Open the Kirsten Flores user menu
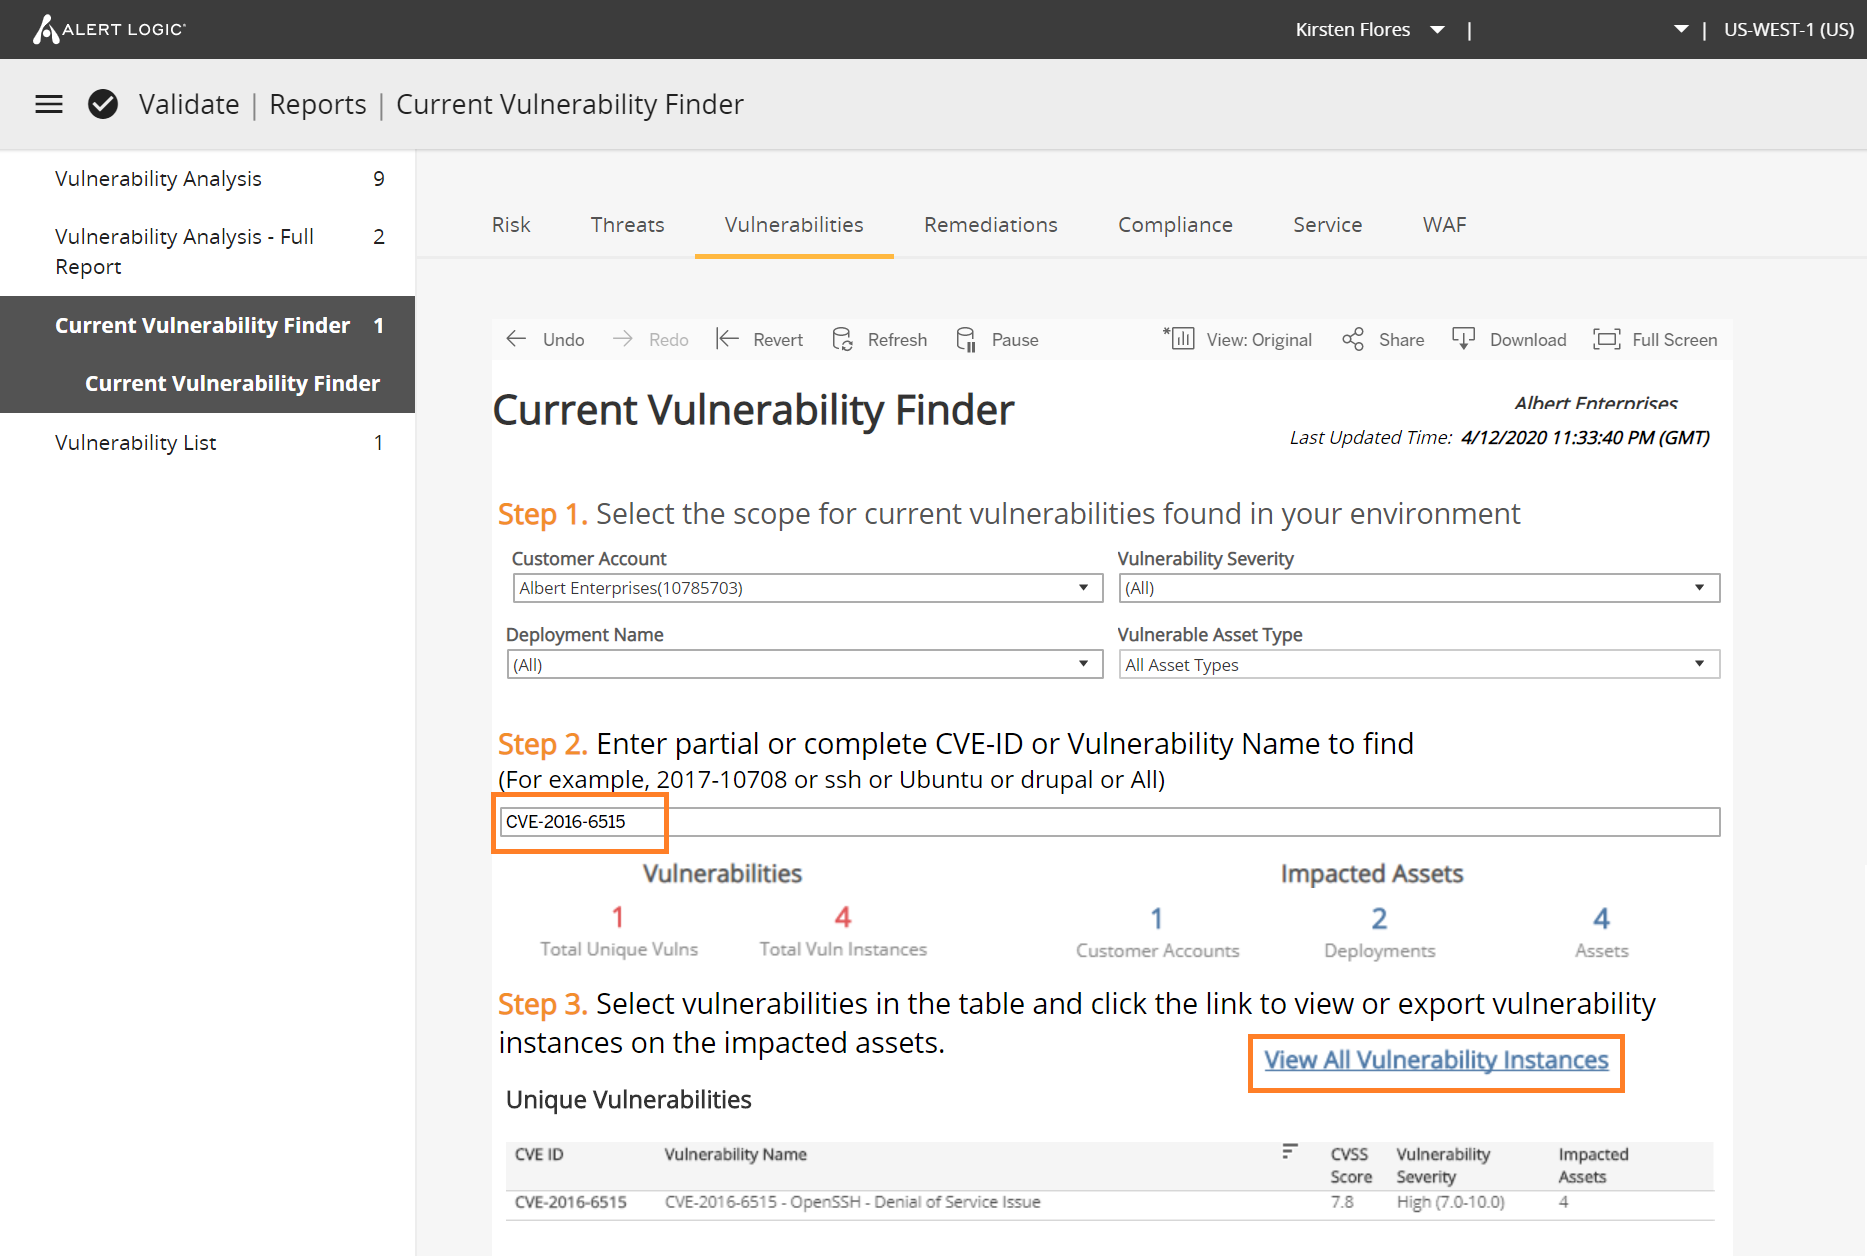Image resolution: width=1867 pixels, height=1259 pixels. (1370, 29)
